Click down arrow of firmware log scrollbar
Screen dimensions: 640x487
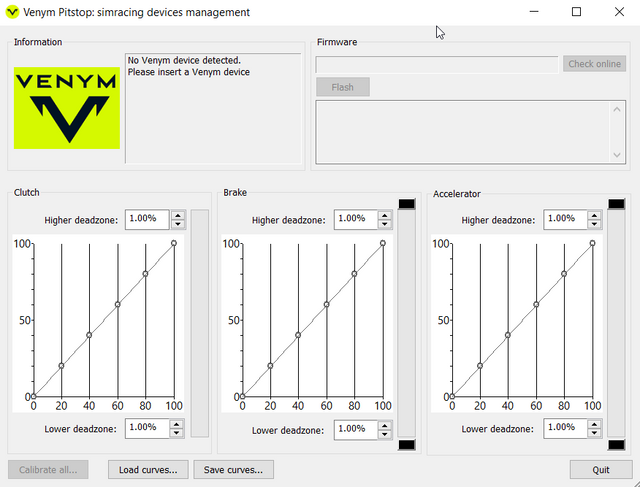tap(617, 155)
